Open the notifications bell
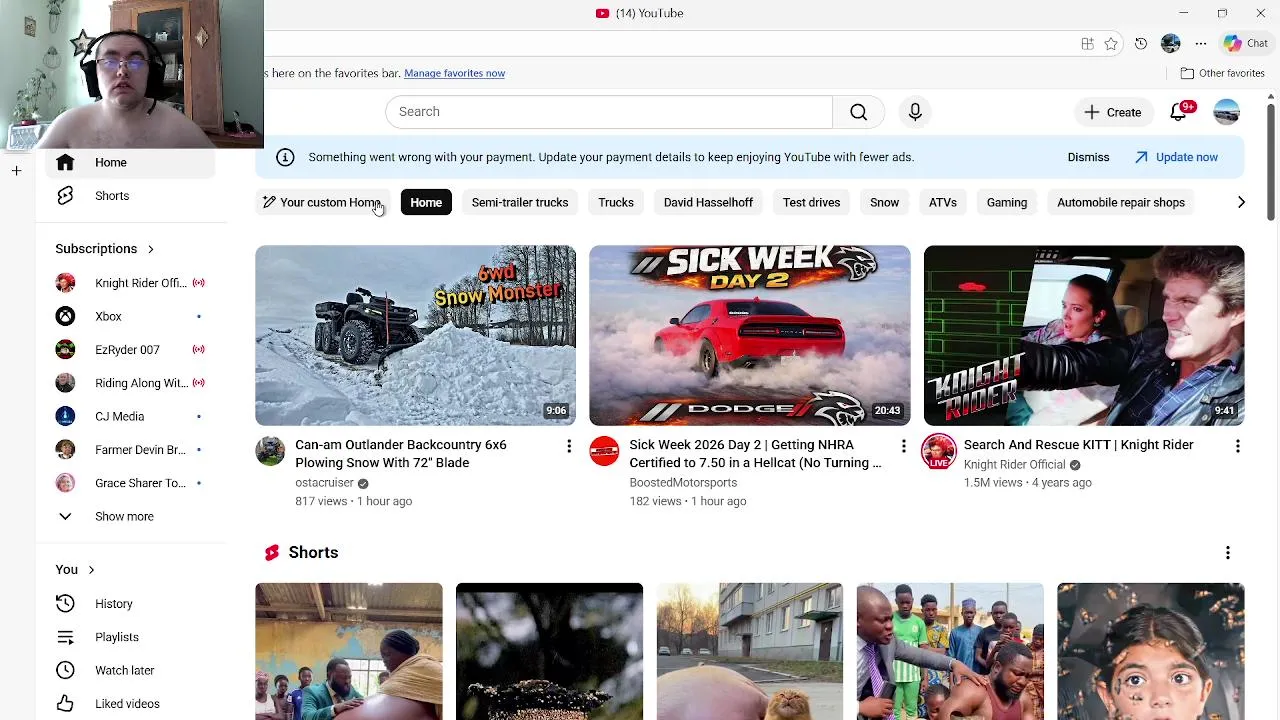This screenshot has height=720, width=1280. point(1179,112)
